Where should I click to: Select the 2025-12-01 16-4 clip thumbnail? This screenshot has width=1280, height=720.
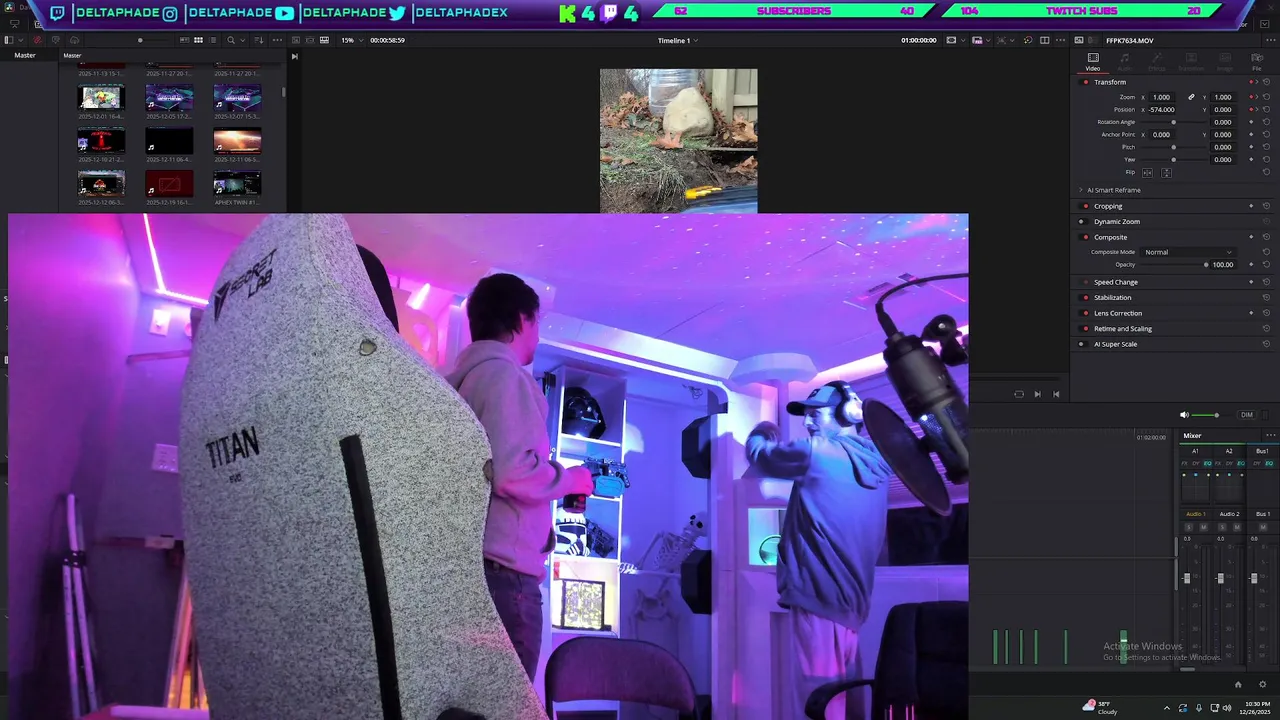pyautogui.click(x=101, y=97)
